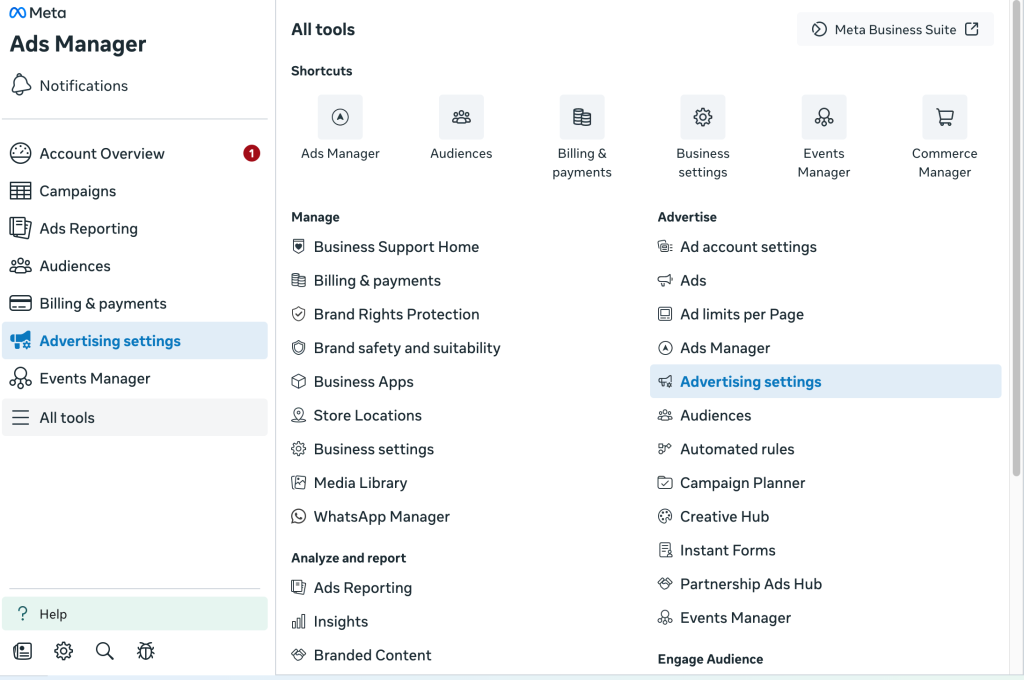Open Store Locations under Manage
This screenshot has height=680, width=1024.
(x=366, y=415)
